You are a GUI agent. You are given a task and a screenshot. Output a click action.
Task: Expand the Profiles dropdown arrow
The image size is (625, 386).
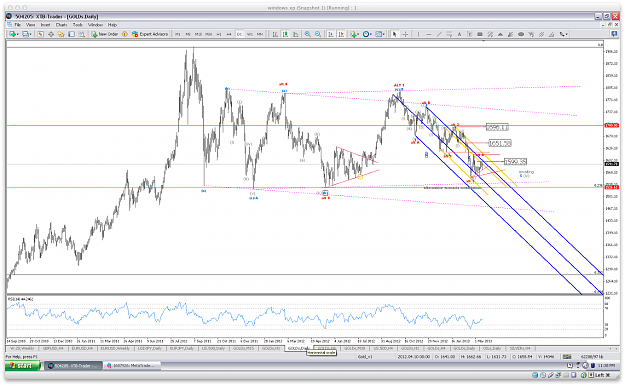click(31, 34)
